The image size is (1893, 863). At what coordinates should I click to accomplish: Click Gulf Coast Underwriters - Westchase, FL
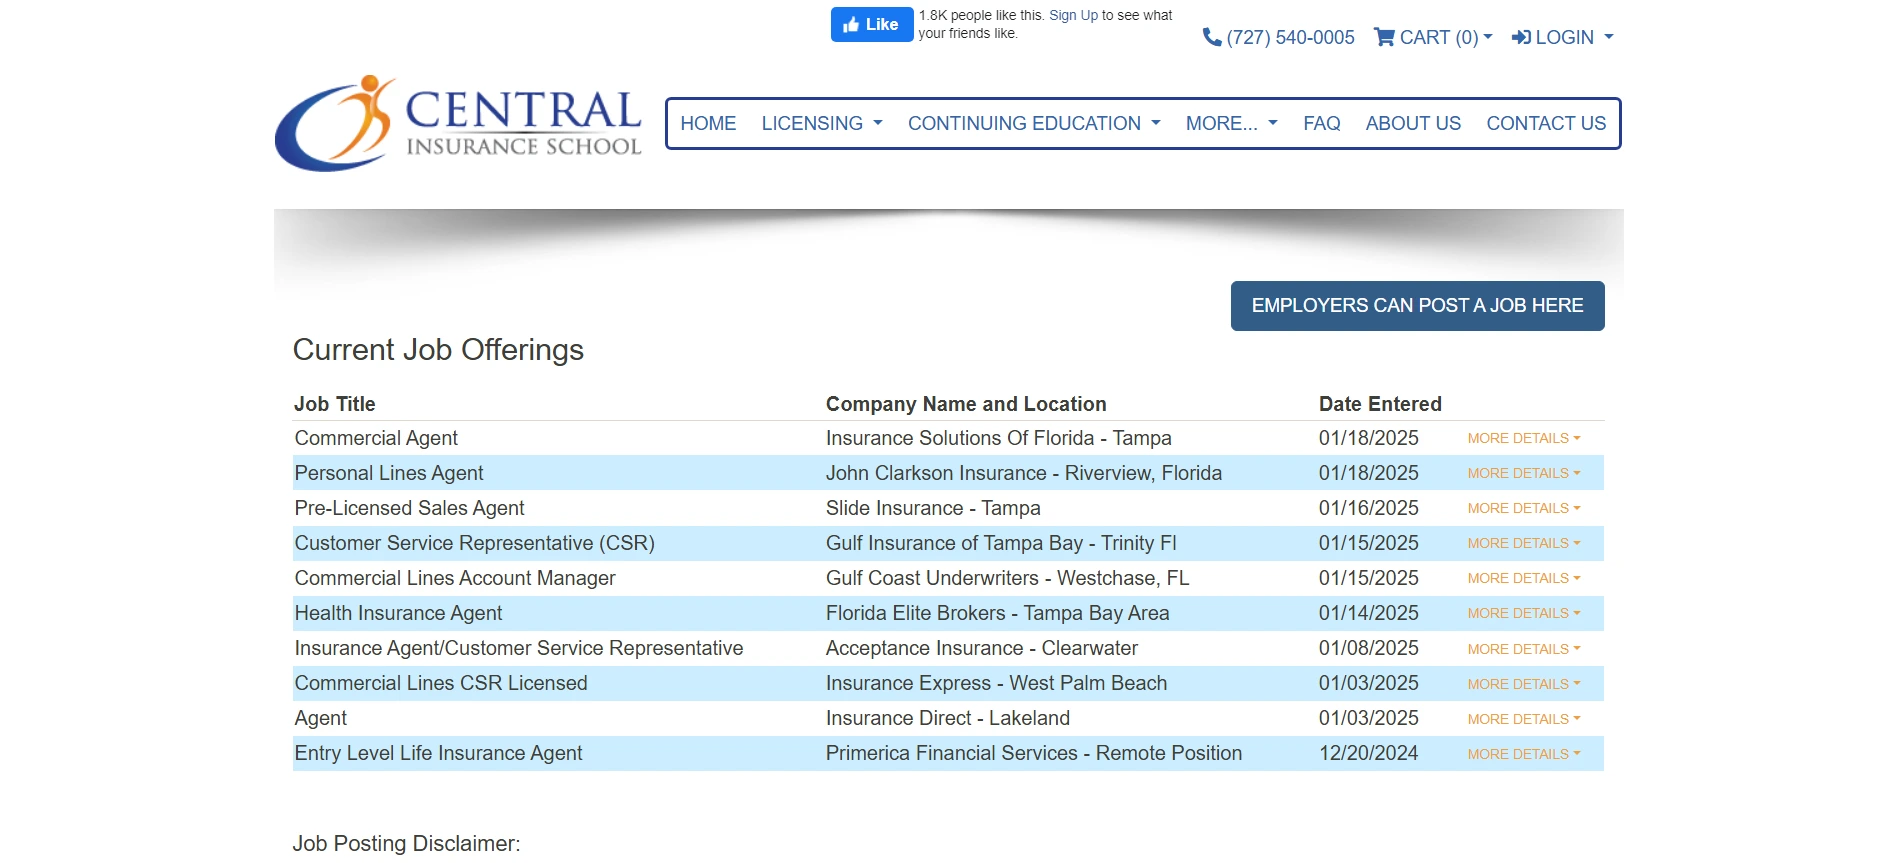pos(1007,578)
